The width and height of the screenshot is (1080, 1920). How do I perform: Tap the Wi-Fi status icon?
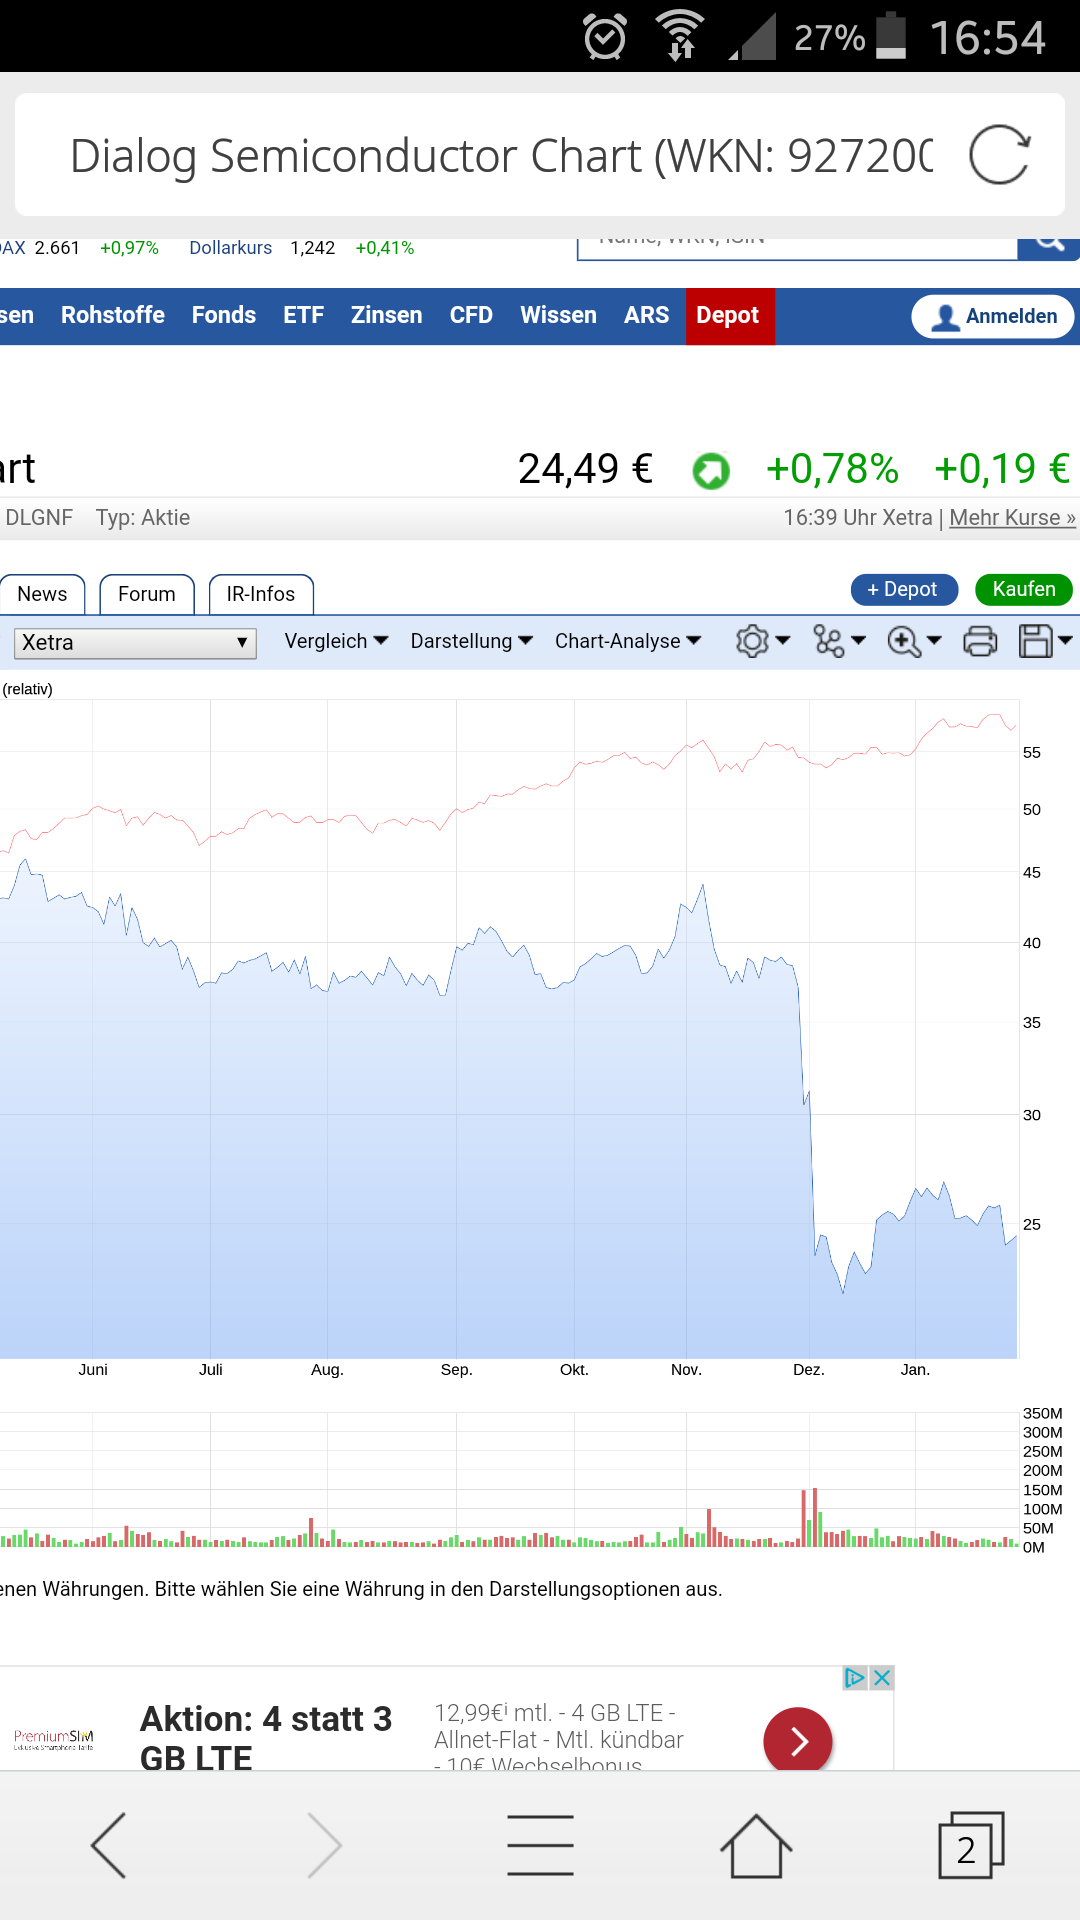click(x=680, y=36)
